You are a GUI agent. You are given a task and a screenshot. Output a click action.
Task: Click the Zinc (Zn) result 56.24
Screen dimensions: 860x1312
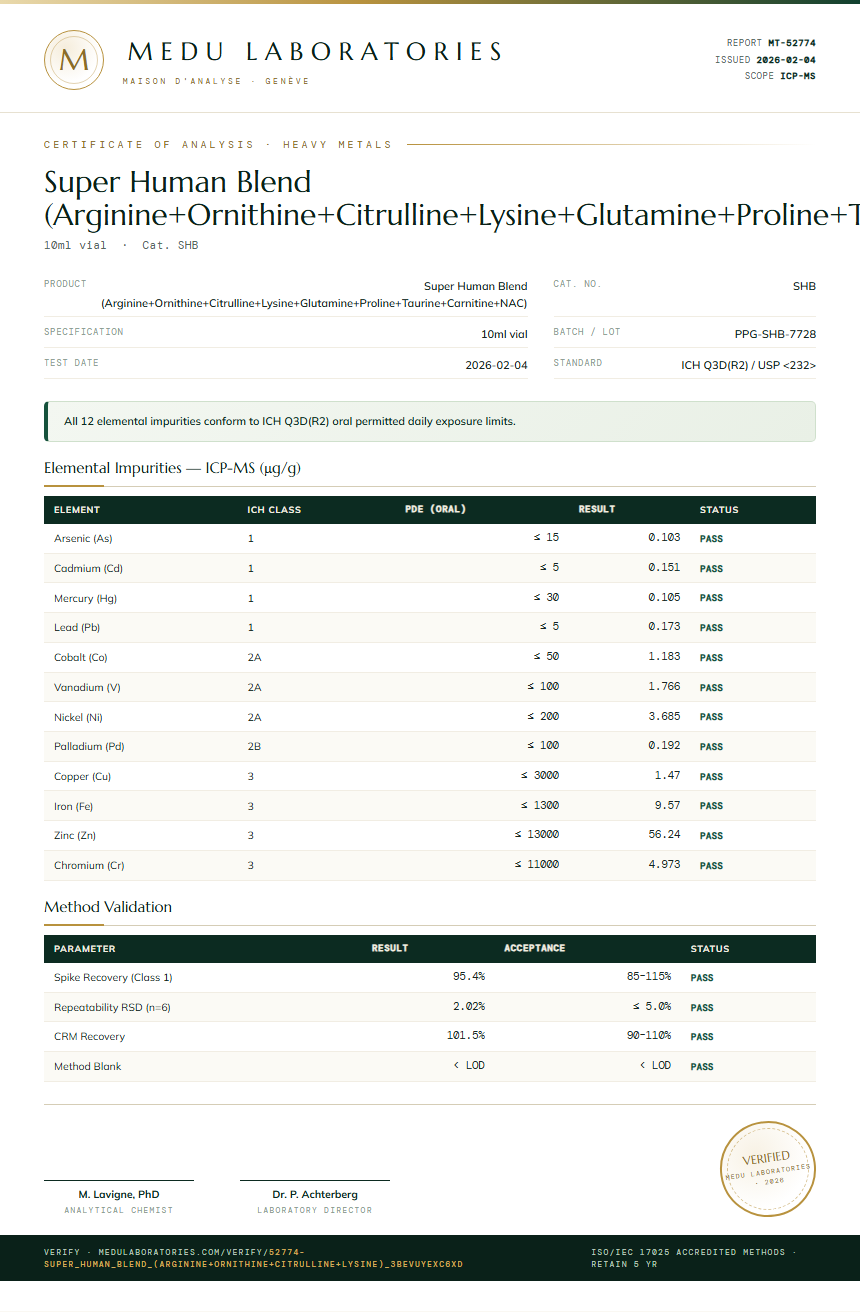pyautogui.click(x=664, y=835)
